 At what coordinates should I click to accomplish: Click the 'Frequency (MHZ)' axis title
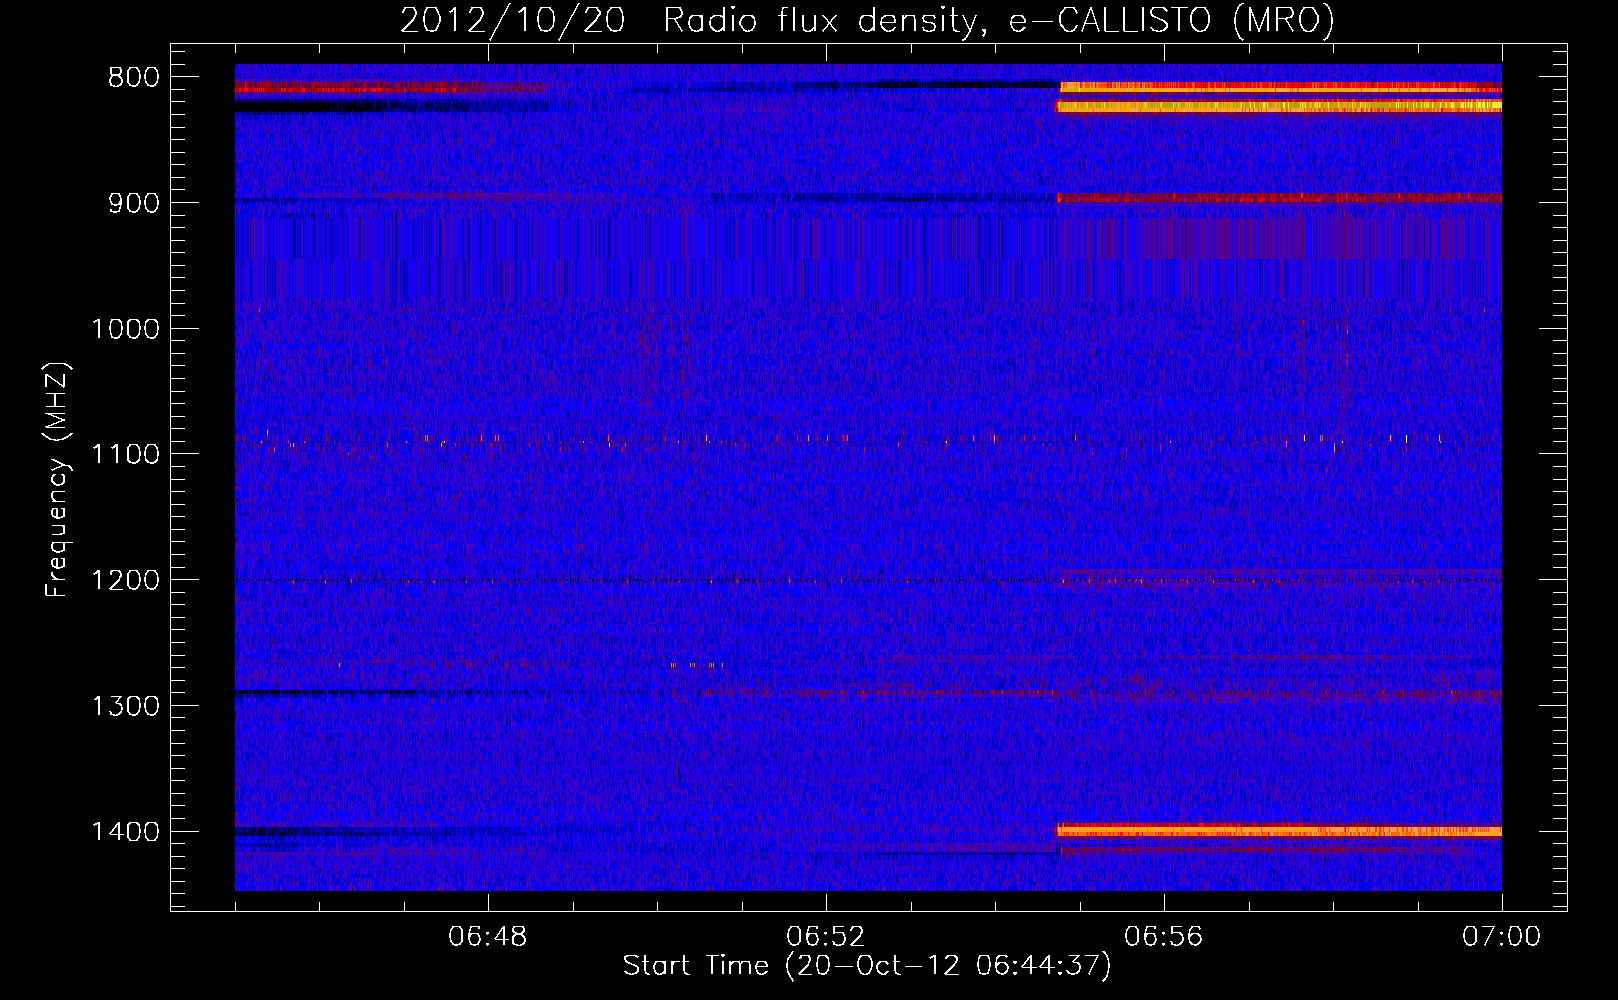[x=58, y=480]
